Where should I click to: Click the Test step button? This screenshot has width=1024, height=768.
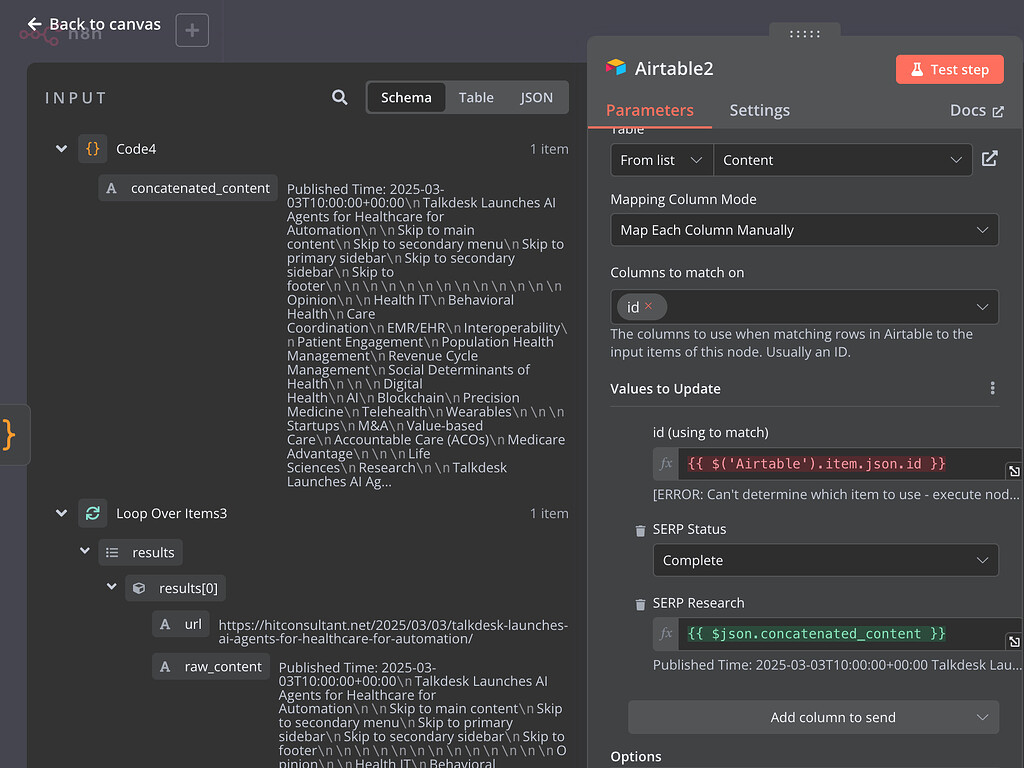949,69
